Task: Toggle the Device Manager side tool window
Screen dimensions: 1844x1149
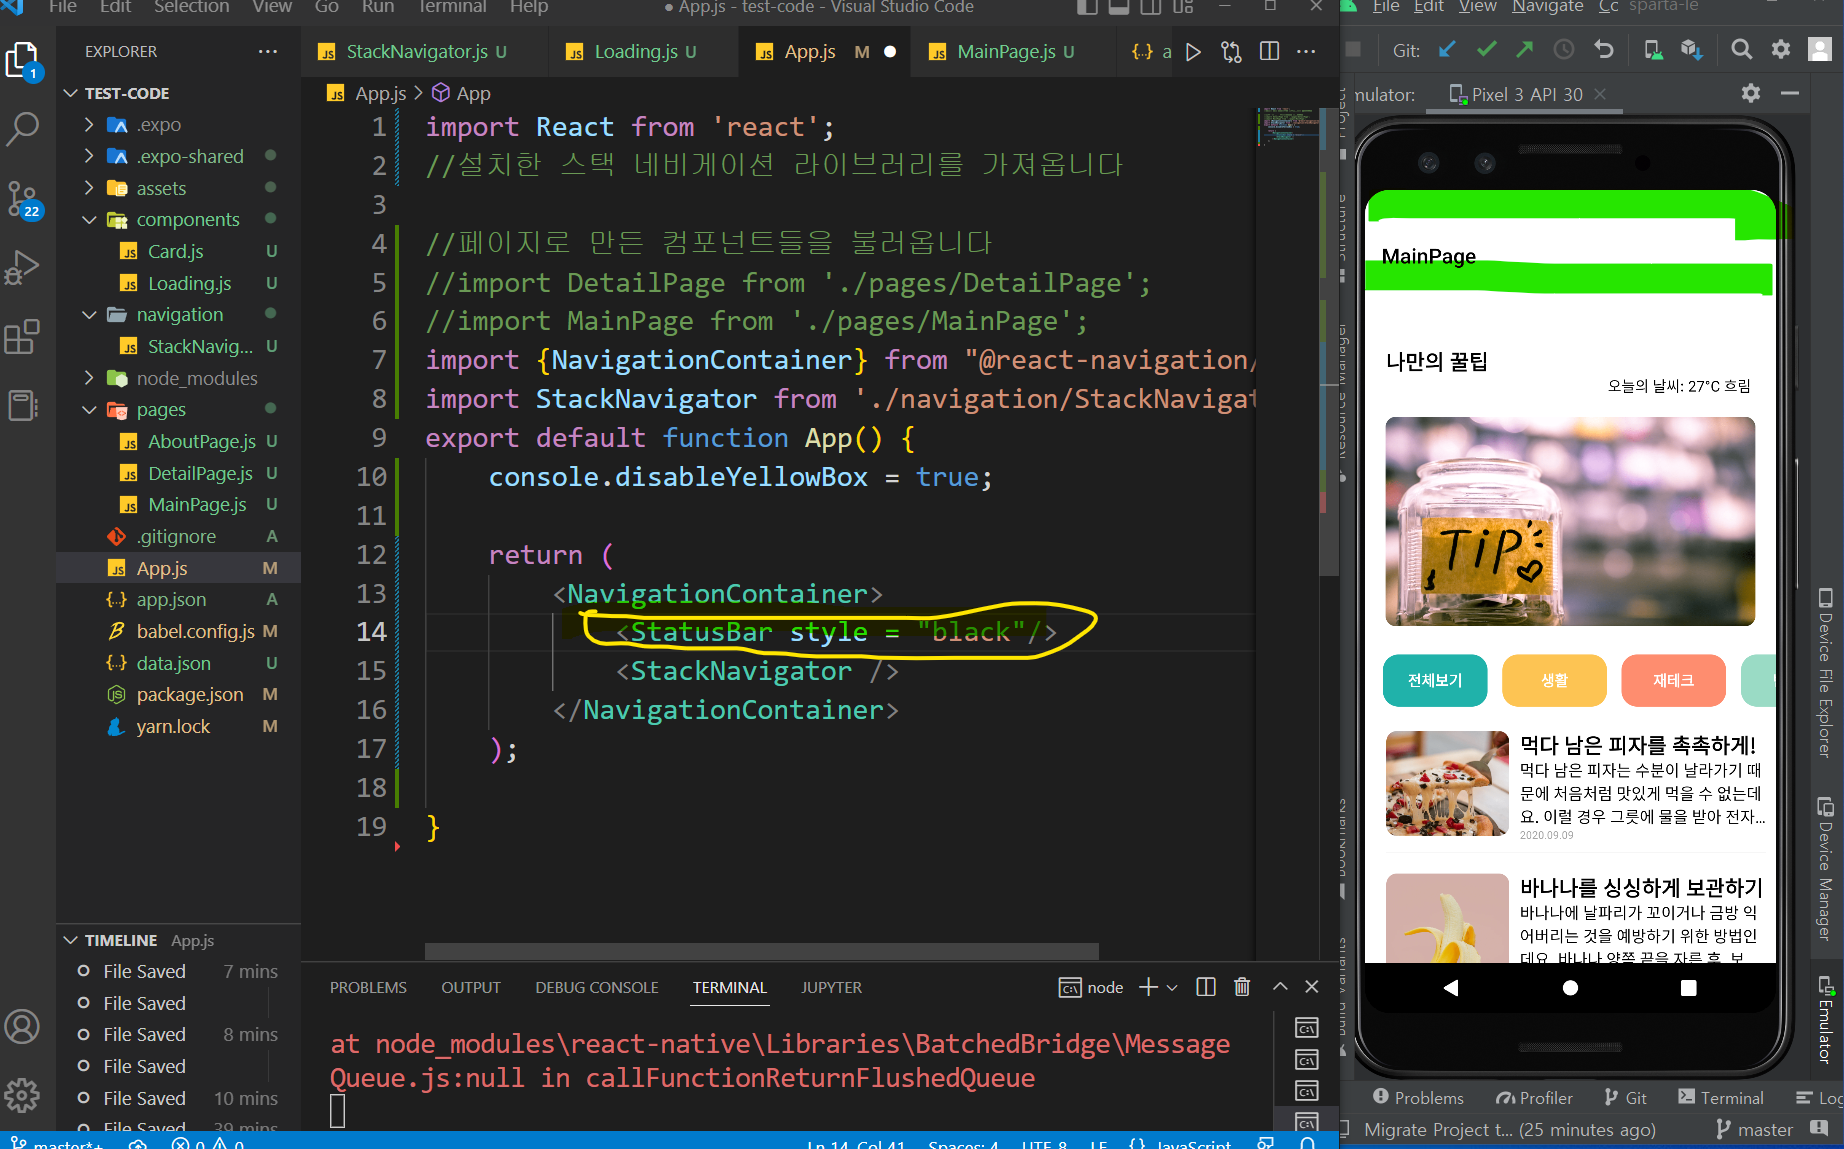Action: (1825, 869)
